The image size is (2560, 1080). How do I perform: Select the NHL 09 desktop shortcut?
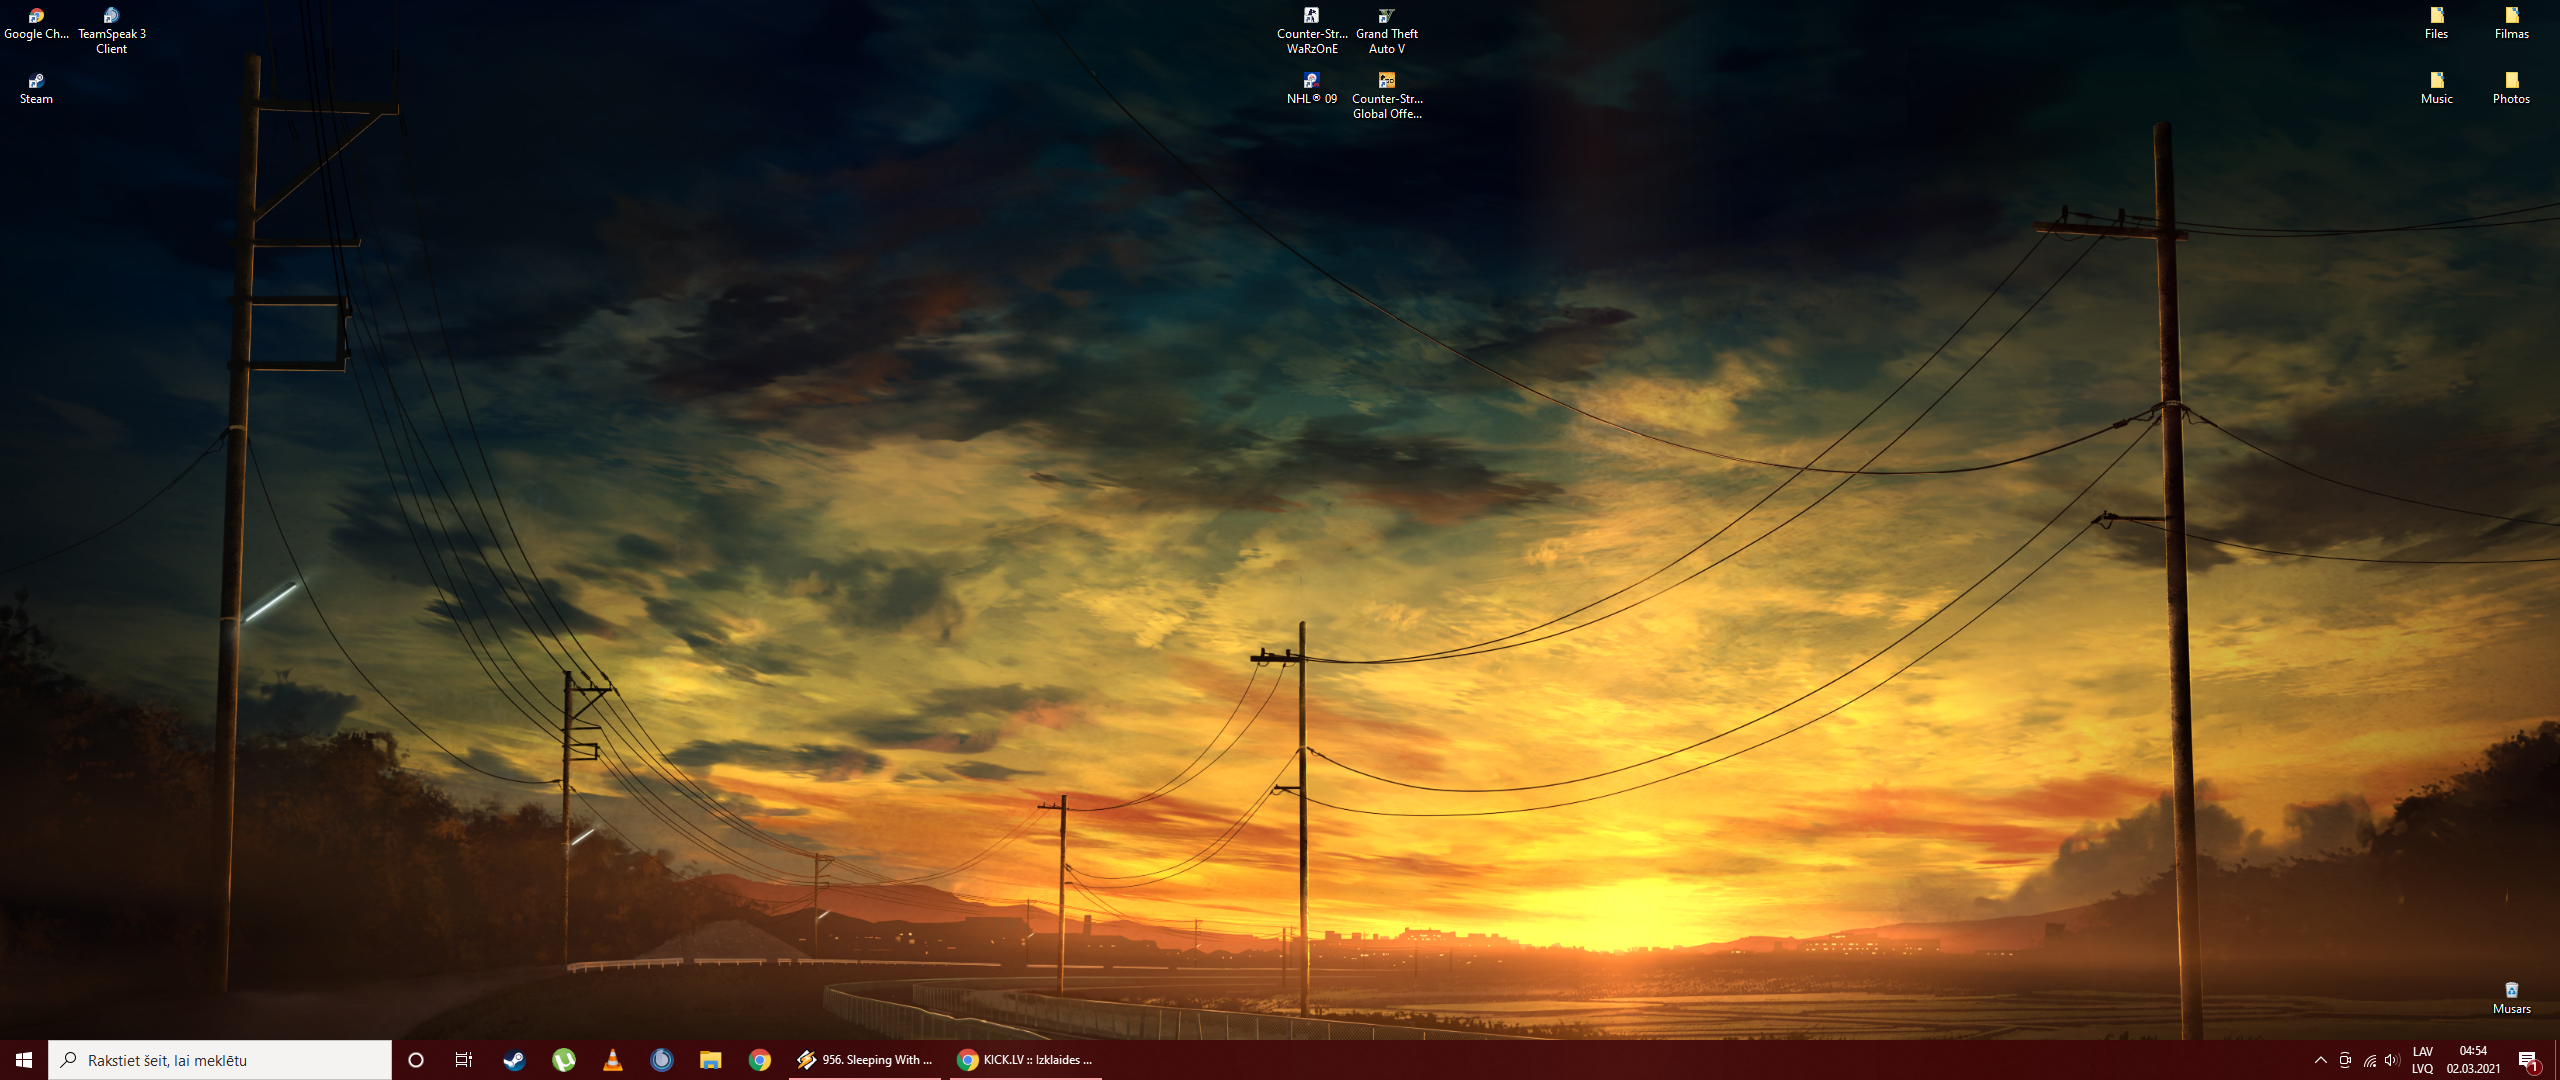coord(1312,88)
